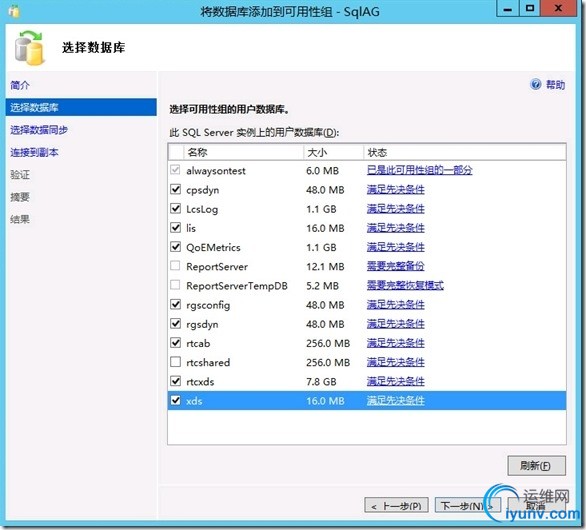Click the window icon in title bar
The image size is (586, 530).
[14, 11]
